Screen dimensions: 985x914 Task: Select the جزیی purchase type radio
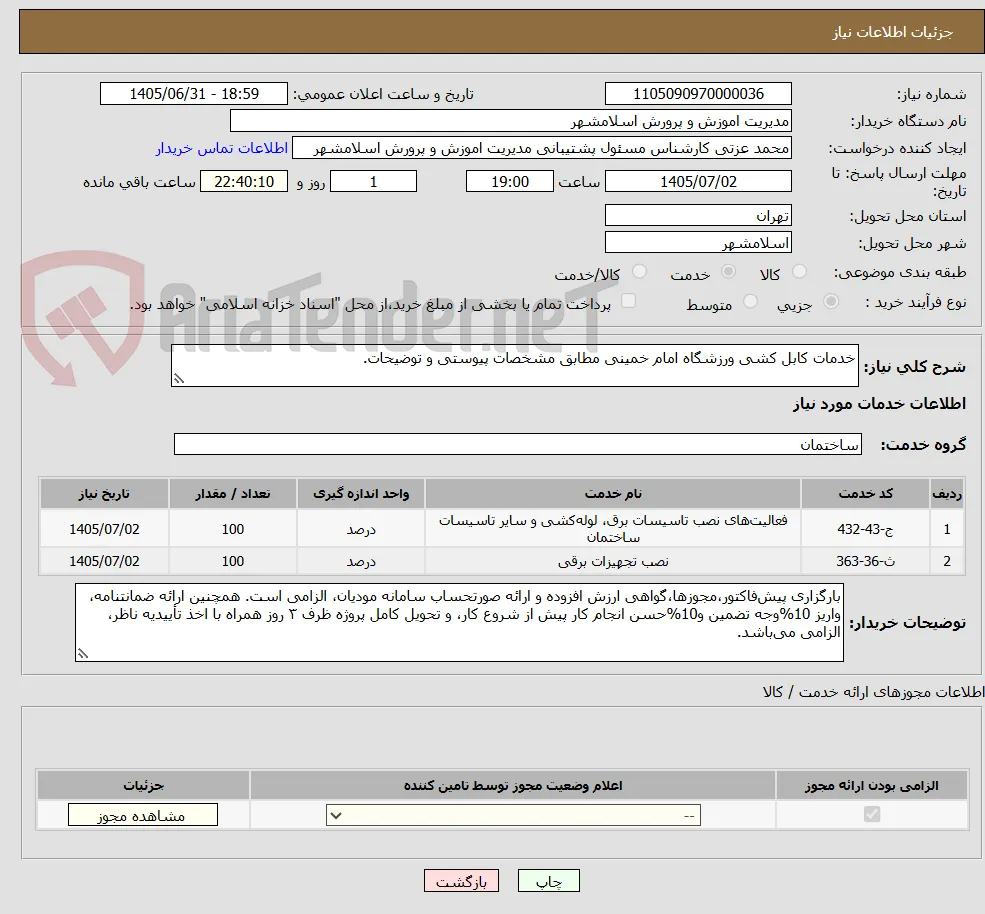[830, 302]
